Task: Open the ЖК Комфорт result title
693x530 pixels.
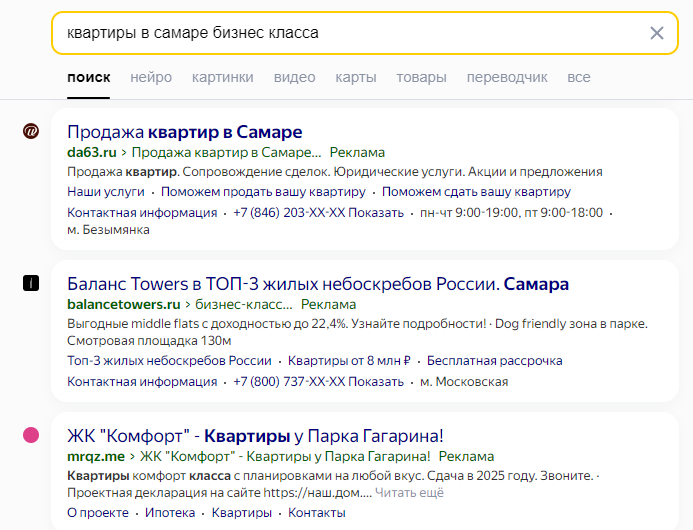Action: 255,436
